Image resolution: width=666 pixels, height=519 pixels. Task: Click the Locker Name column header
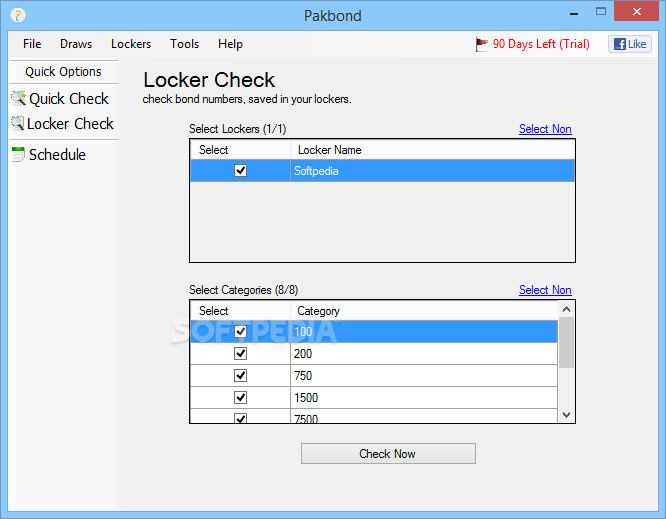[x=432, y=150]
